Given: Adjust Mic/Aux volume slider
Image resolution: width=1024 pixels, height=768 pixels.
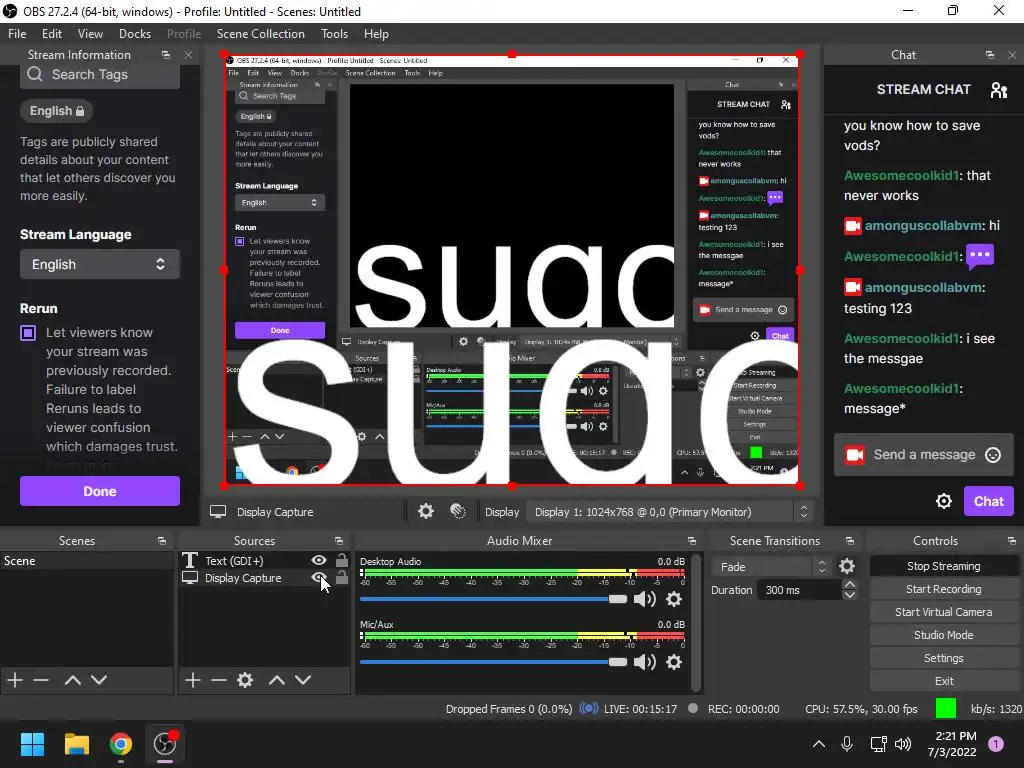Looking at the screenshot, I should click(x=493, y=662).
